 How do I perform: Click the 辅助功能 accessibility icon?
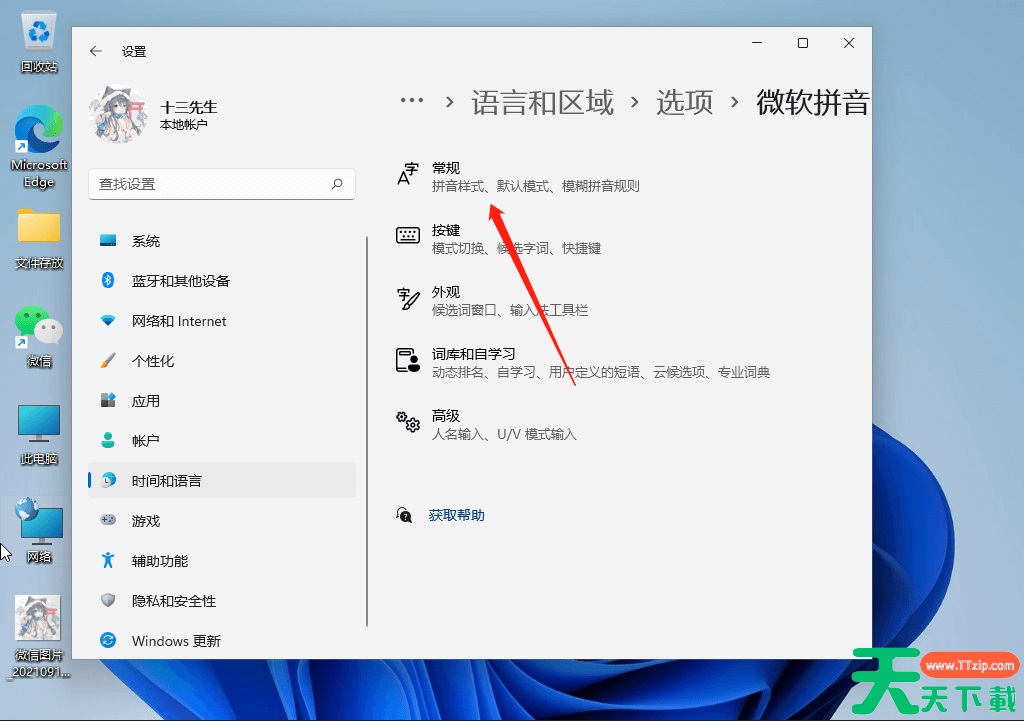tap(108, 560)
